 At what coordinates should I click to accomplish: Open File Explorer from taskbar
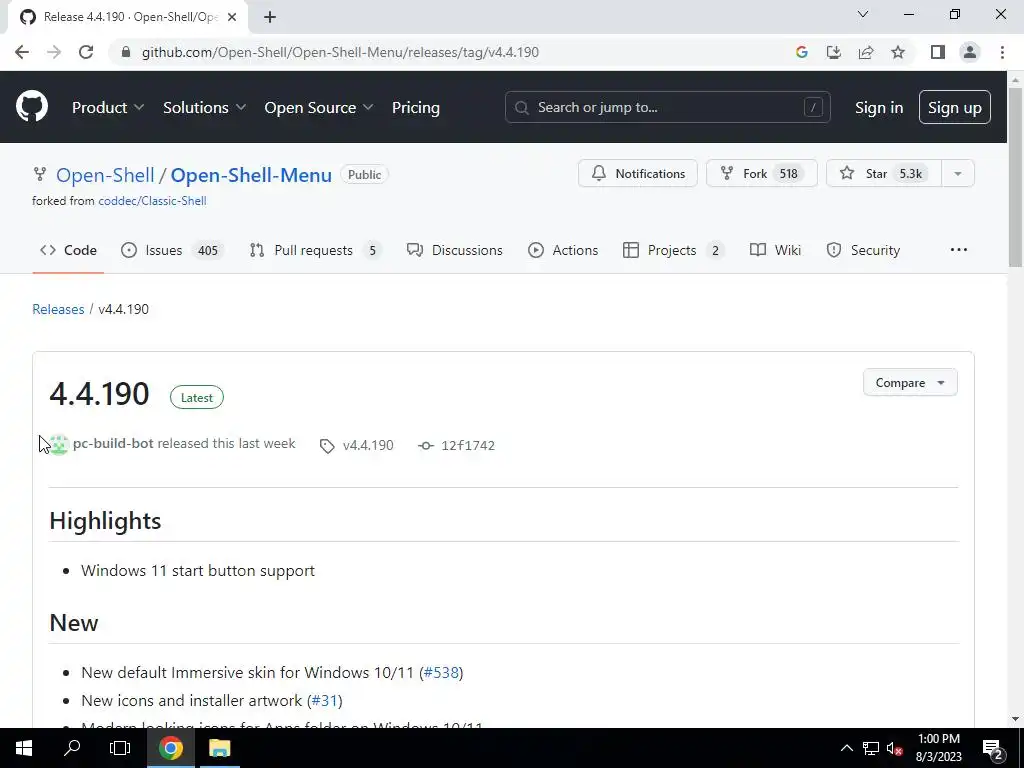click(219, 748)
